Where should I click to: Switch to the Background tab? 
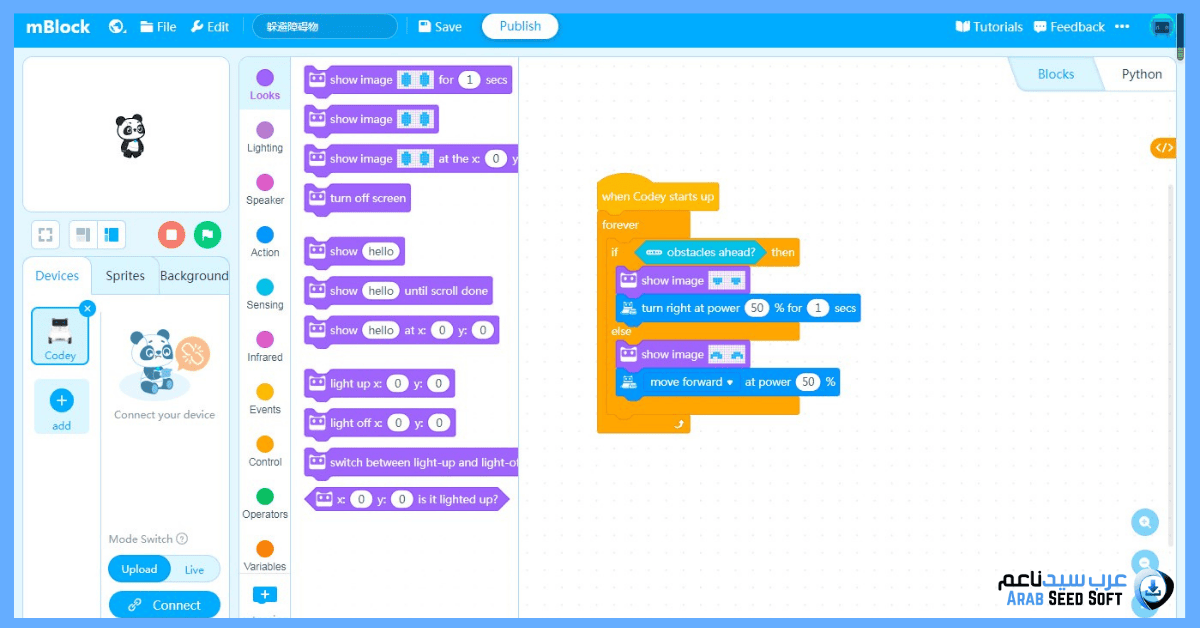coord(194,276)
